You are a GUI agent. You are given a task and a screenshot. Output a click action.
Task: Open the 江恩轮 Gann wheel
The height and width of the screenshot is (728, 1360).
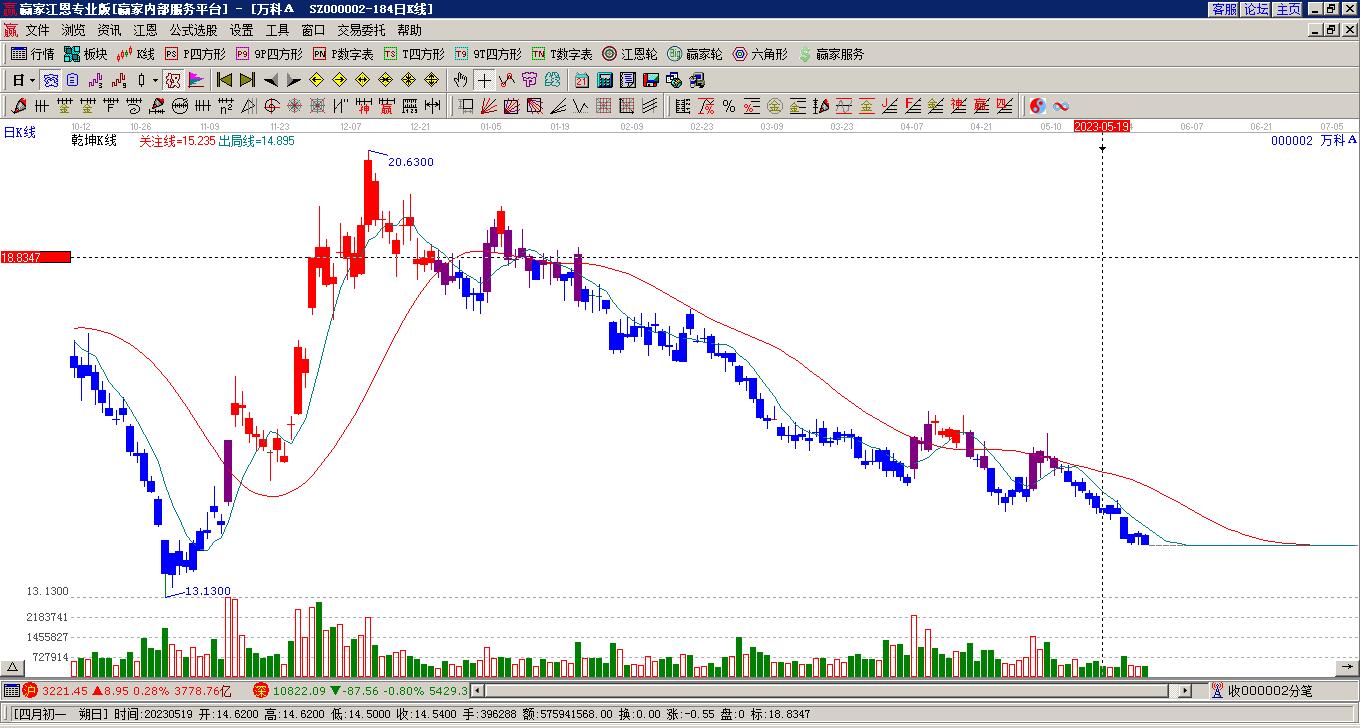pyautogui.click(x=630, y=54)
